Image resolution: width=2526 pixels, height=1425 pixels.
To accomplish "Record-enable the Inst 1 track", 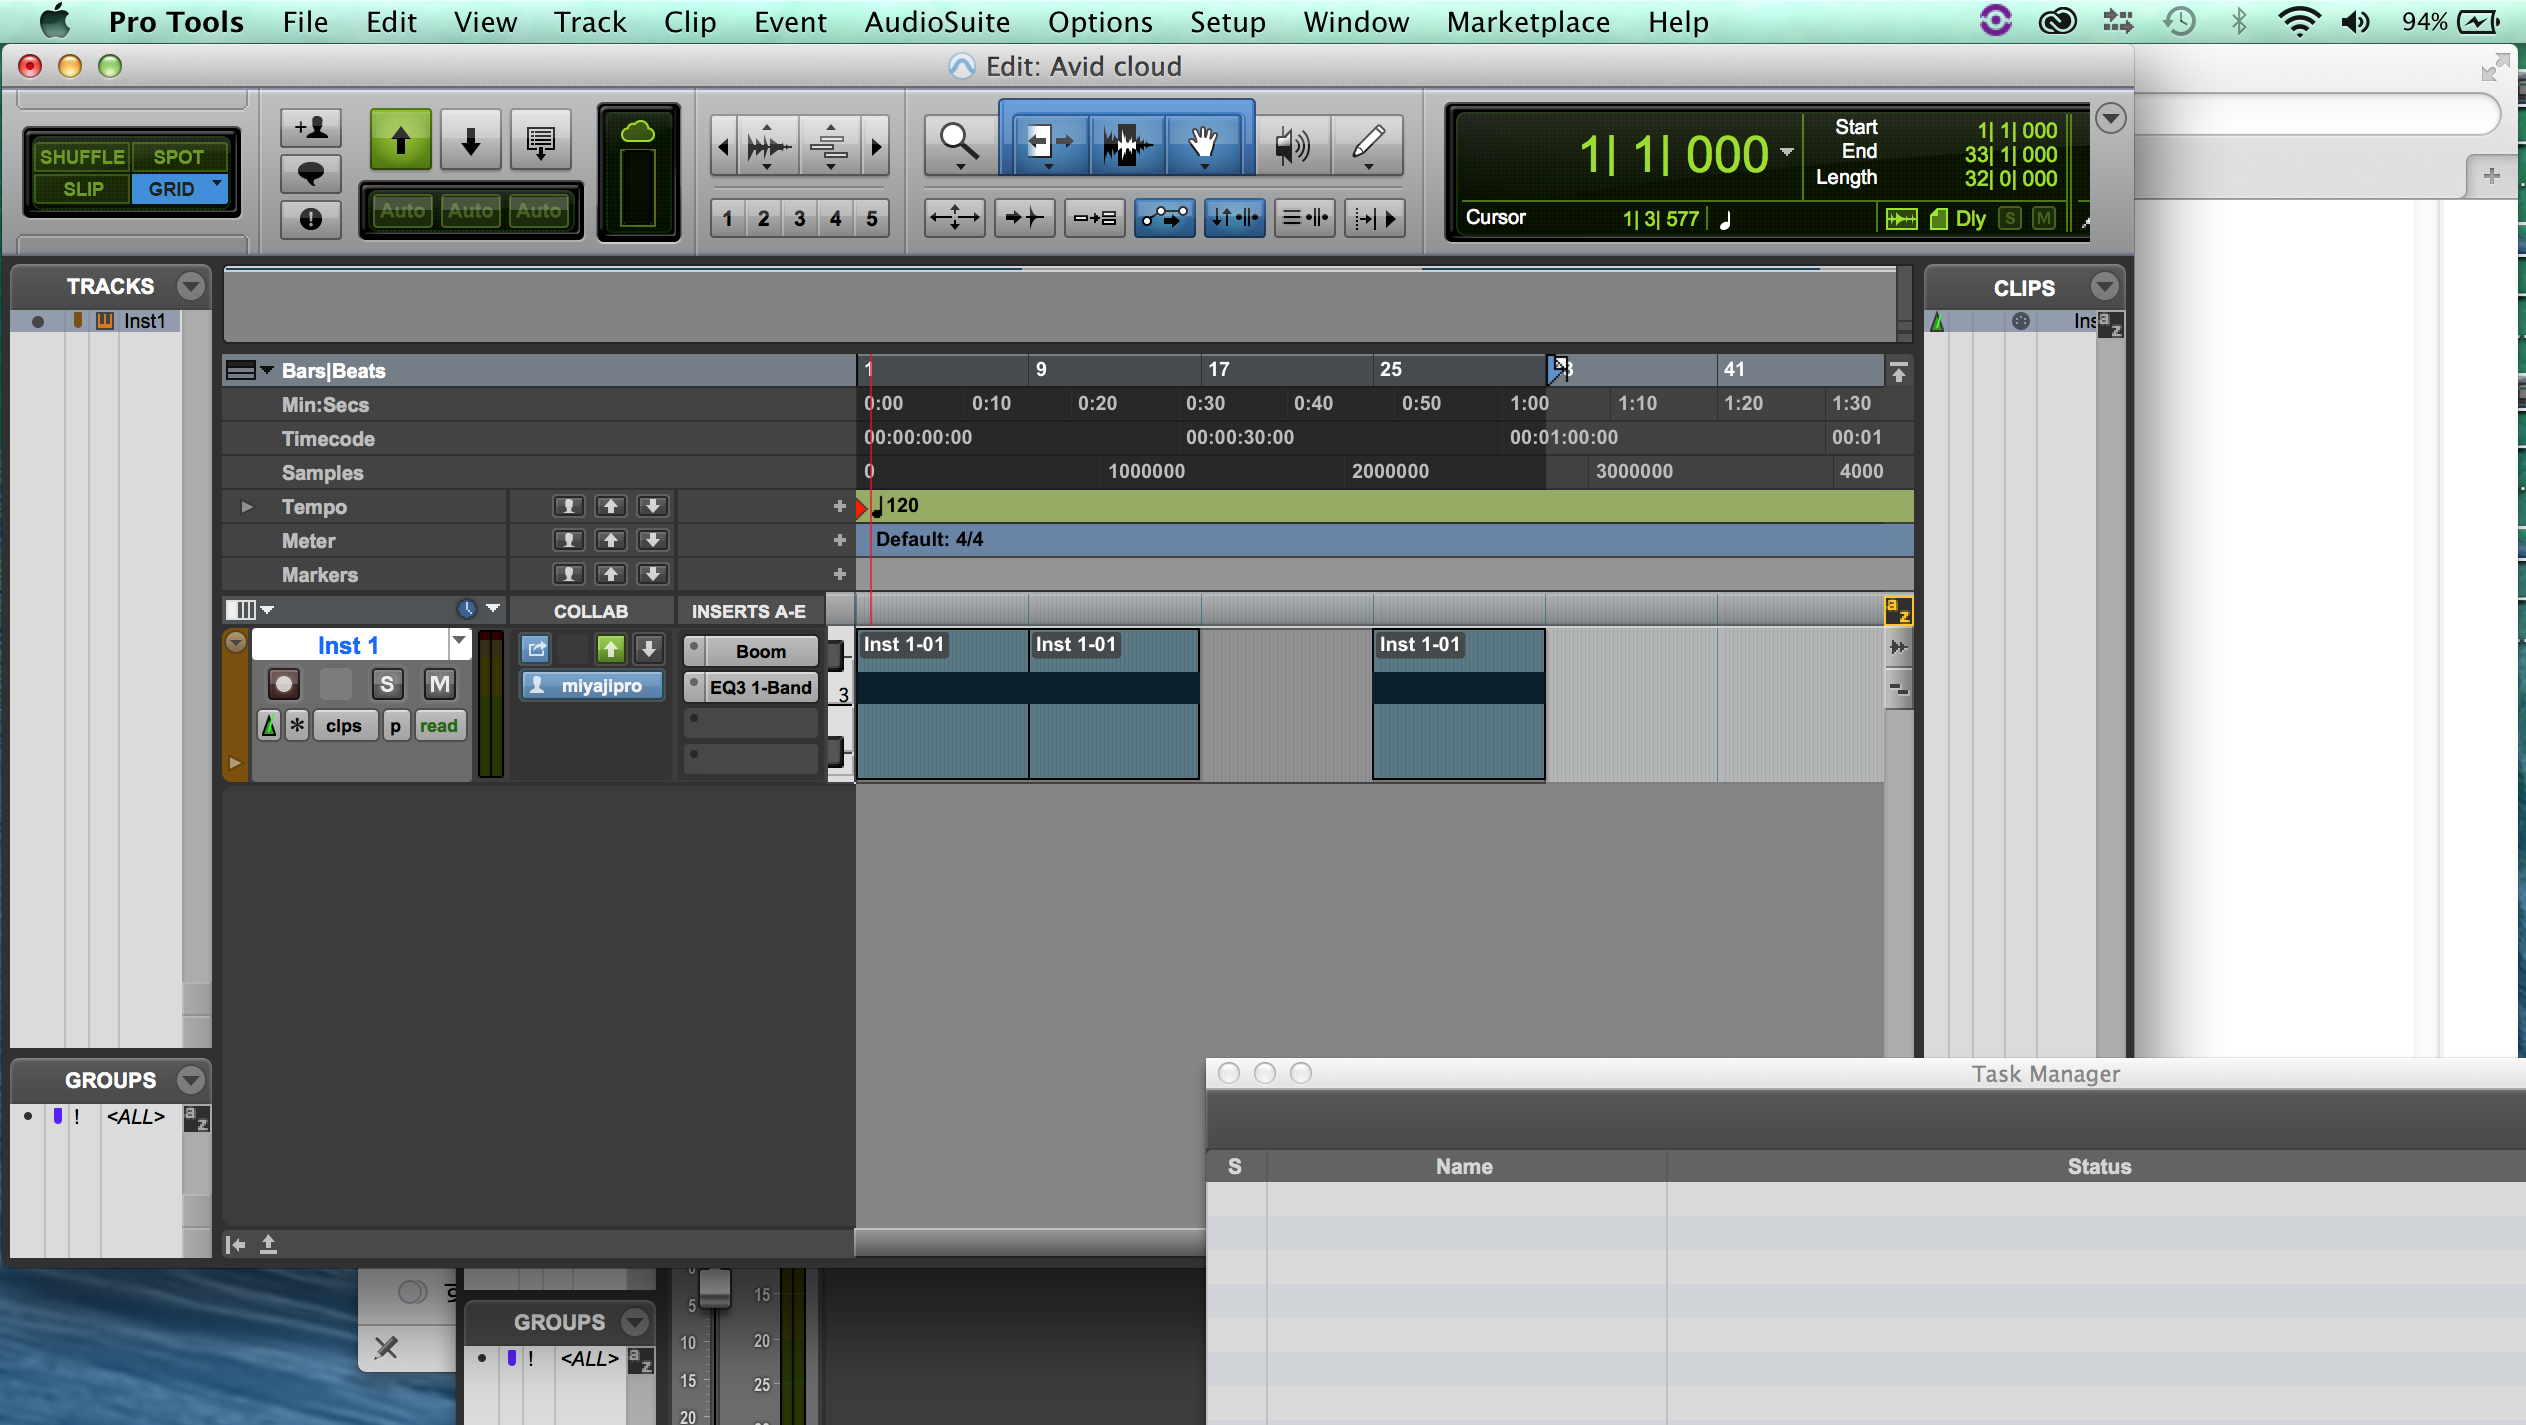I will point(284,684).
